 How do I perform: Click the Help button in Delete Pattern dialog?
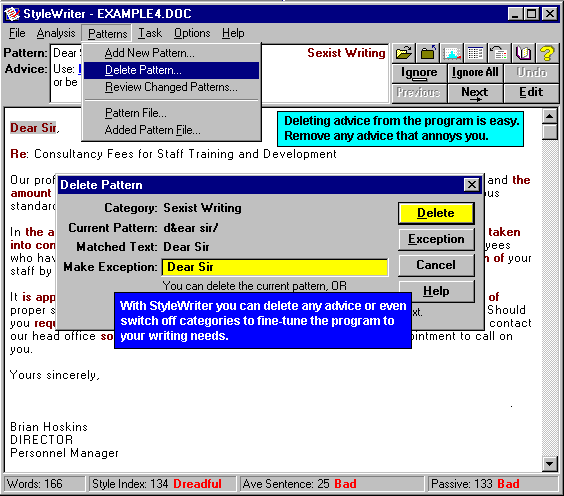(436, 291)
